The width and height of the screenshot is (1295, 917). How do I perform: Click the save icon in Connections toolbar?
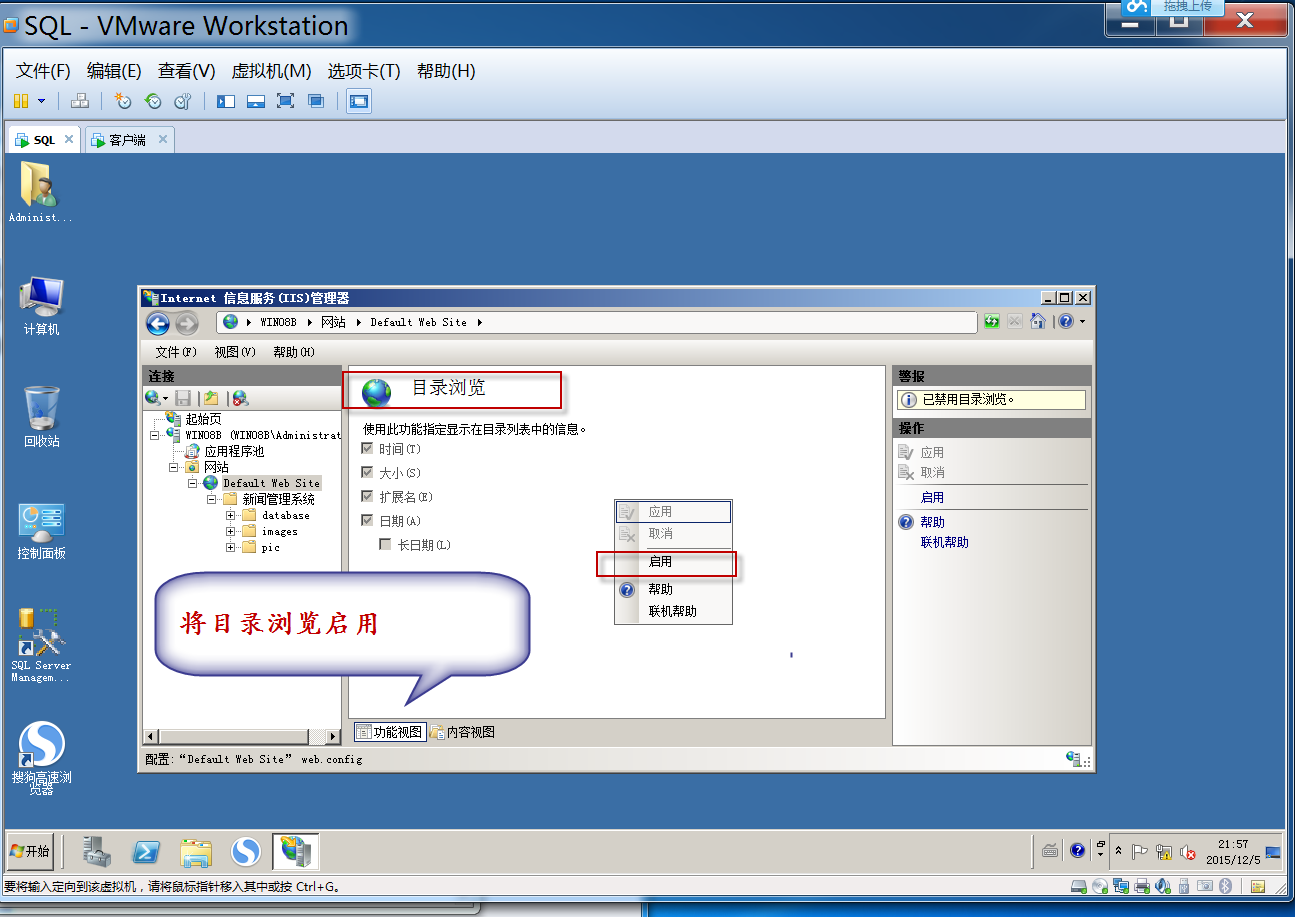183,398
